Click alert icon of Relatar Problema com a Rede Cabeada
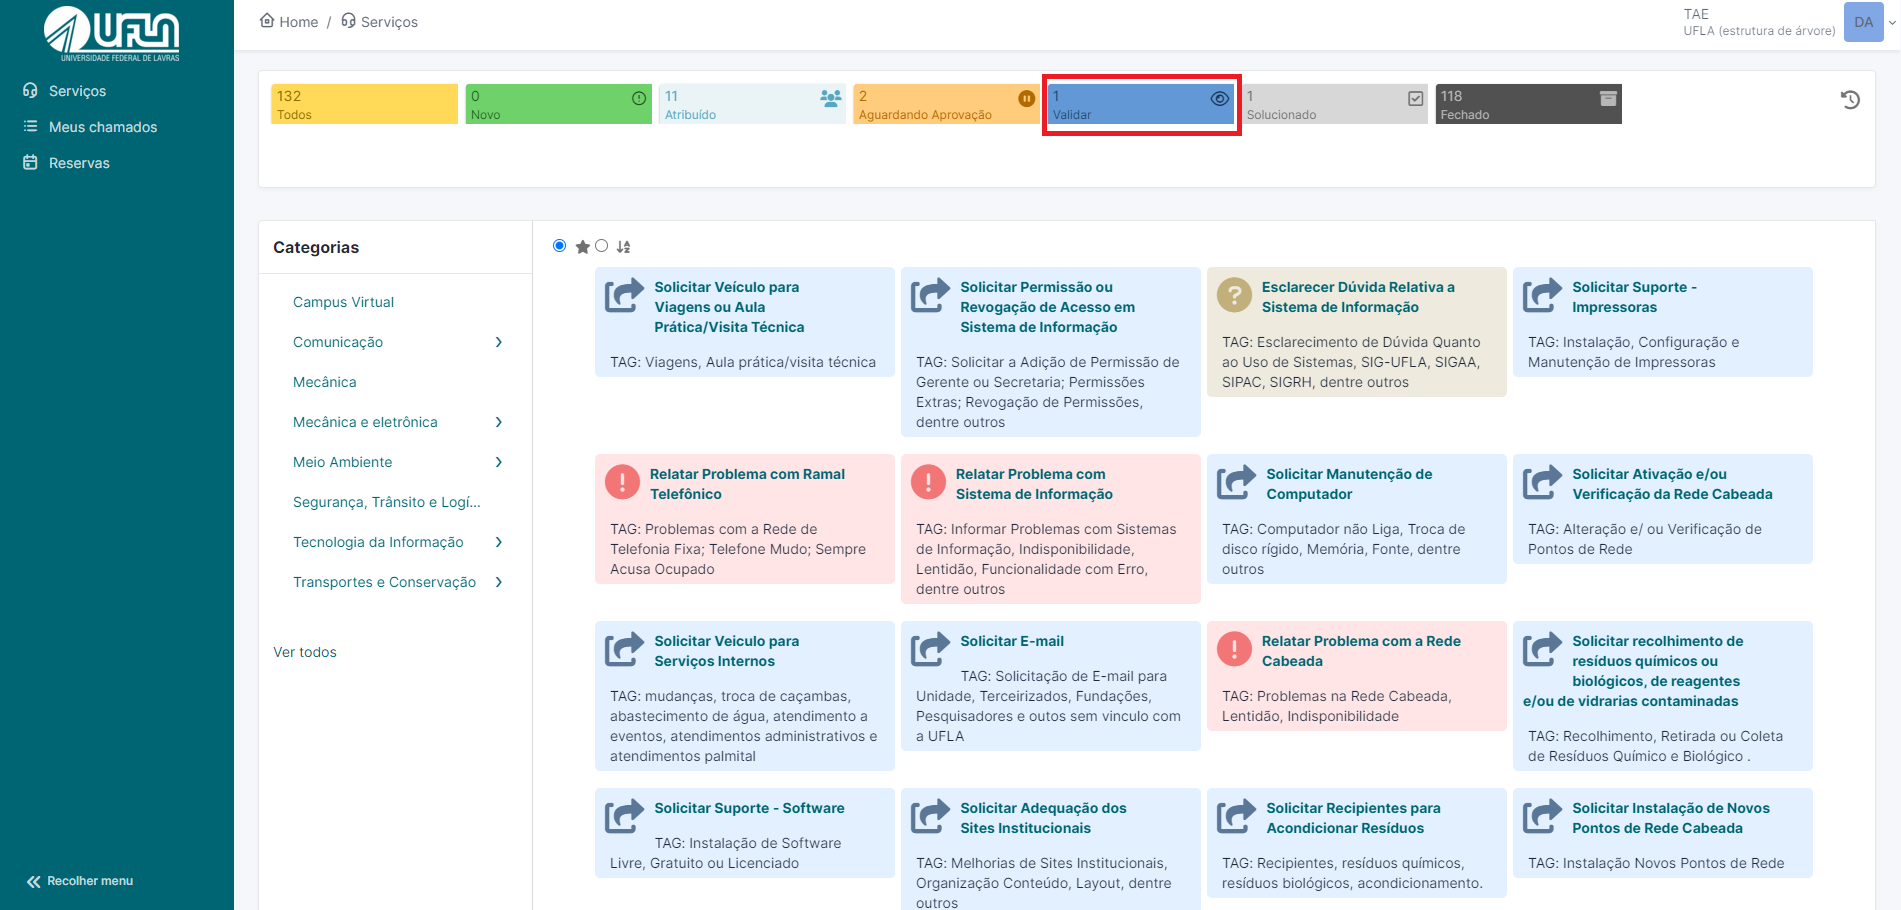This screenshot has height=910, width=1901. pyautogui.click(x=1234, y=649)
